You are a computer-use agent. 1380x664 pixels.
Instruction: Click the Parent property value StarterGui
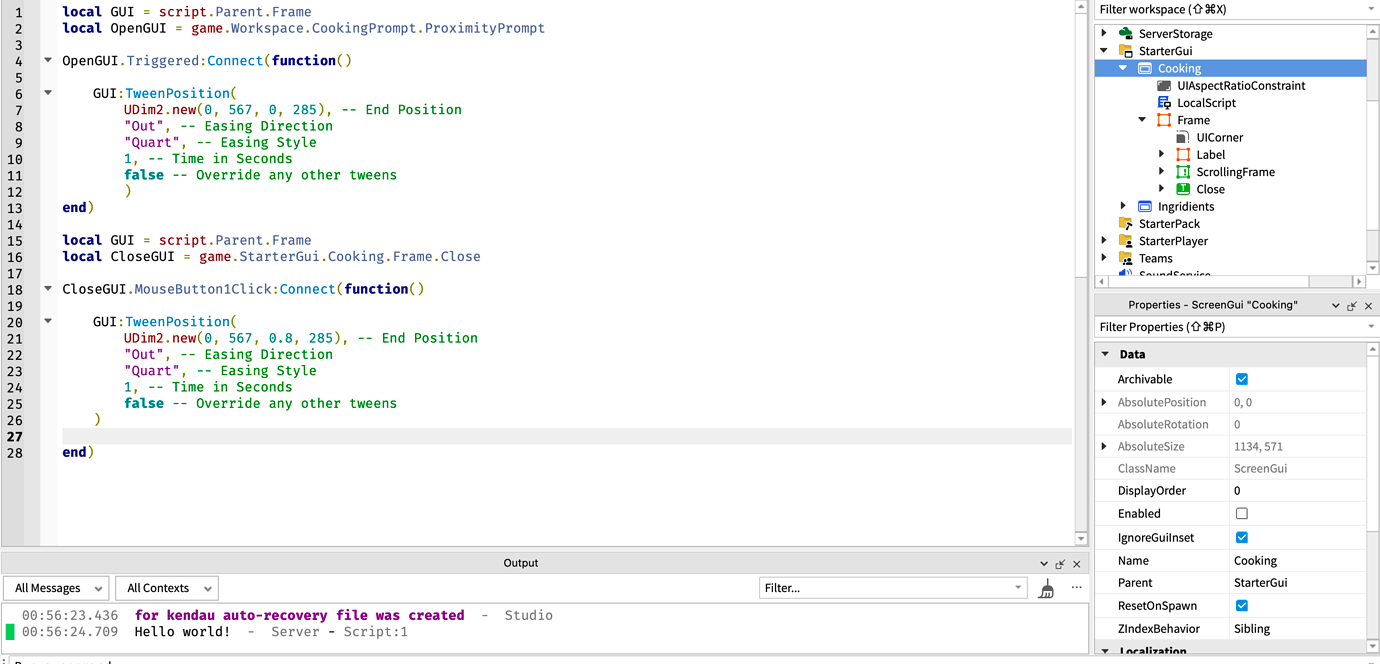[x=1297, y=583]
